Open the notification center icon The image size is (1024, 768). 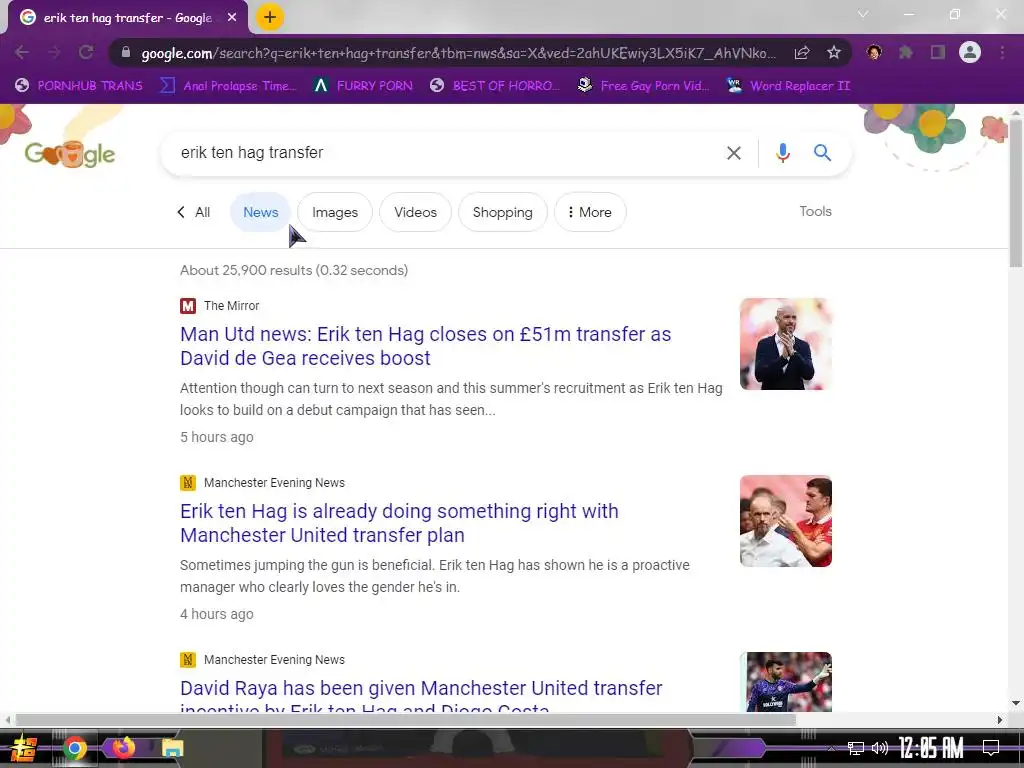tap(991, 748)
